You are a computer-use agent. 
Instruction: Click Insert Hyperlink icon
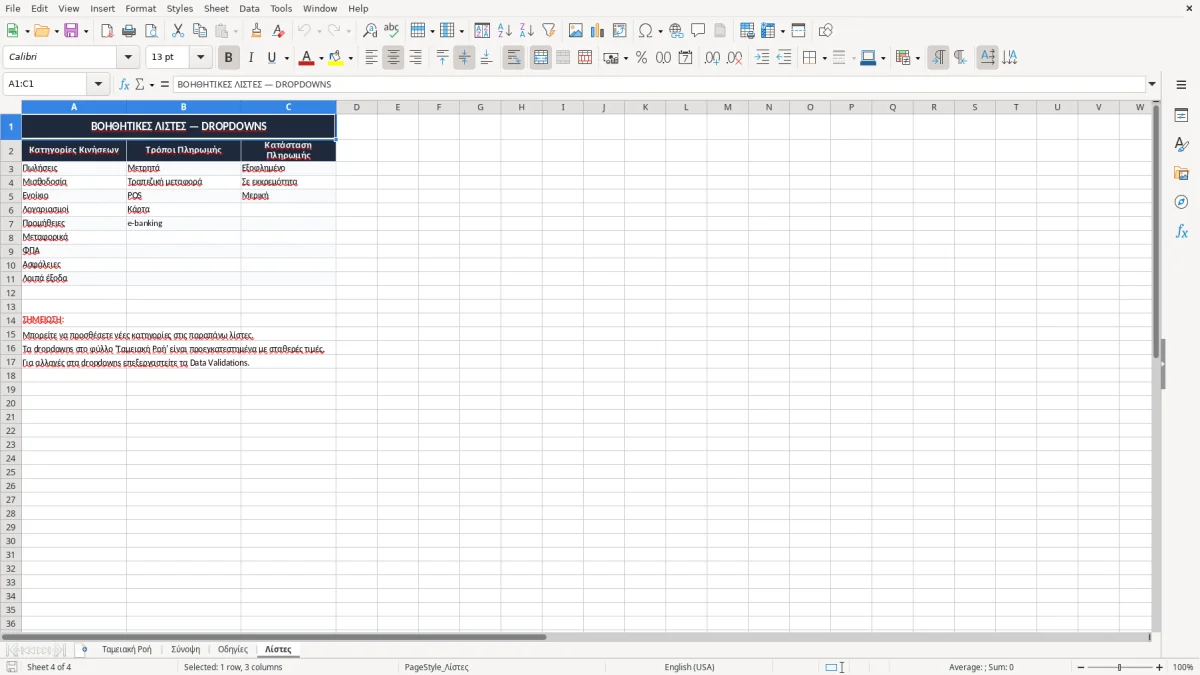[x=676, y=31]
